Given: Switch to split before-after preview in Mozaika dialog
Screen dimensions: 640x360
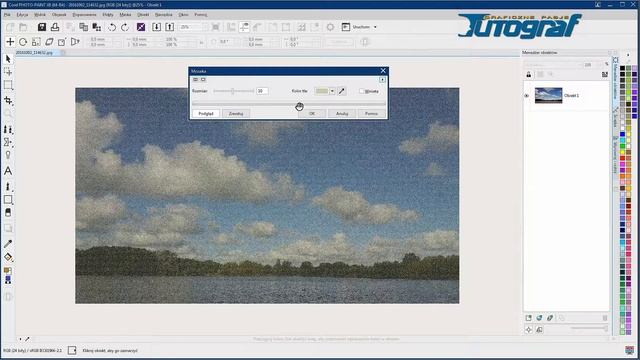Looking at the screenshot, I should pos(196,80).
